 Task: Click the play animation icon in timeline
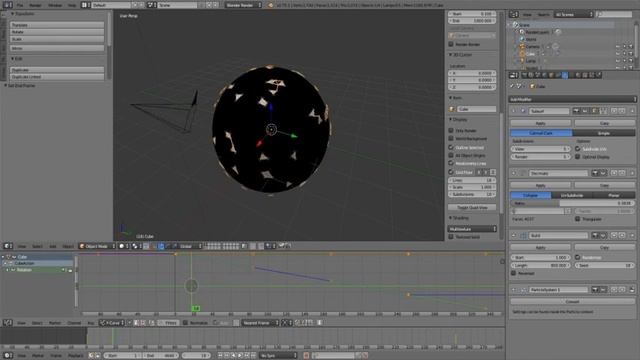click(240, 356)
